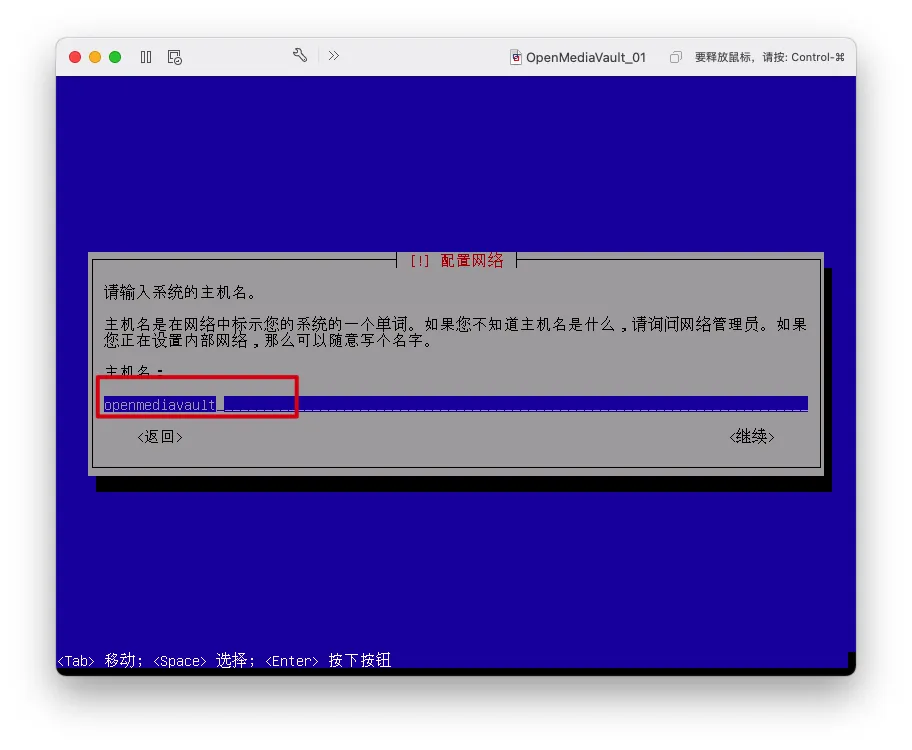Click the window resize icon in titlebar
Image resolution: width=912 pixels, height=750 pixels.
(675, 57)
